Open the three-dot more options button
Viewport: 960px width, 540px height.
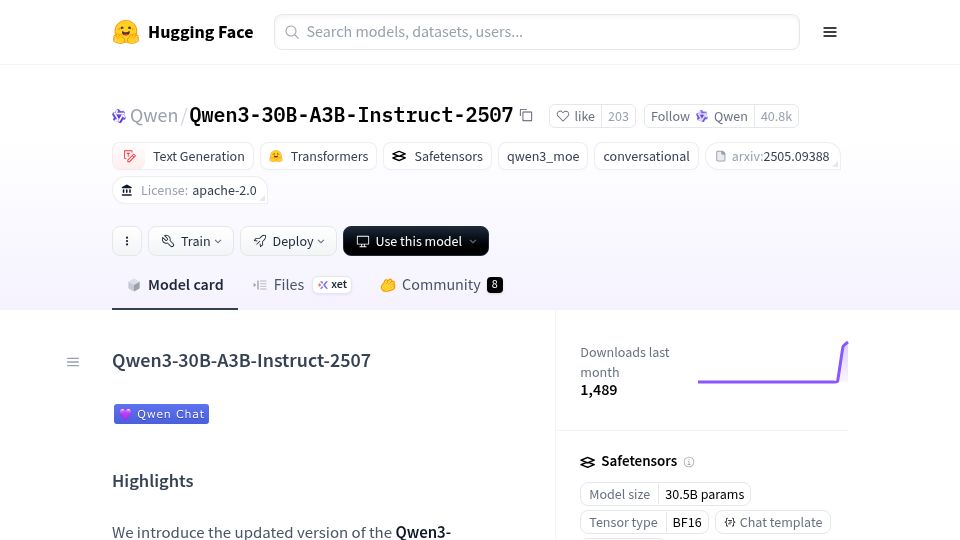127,241
